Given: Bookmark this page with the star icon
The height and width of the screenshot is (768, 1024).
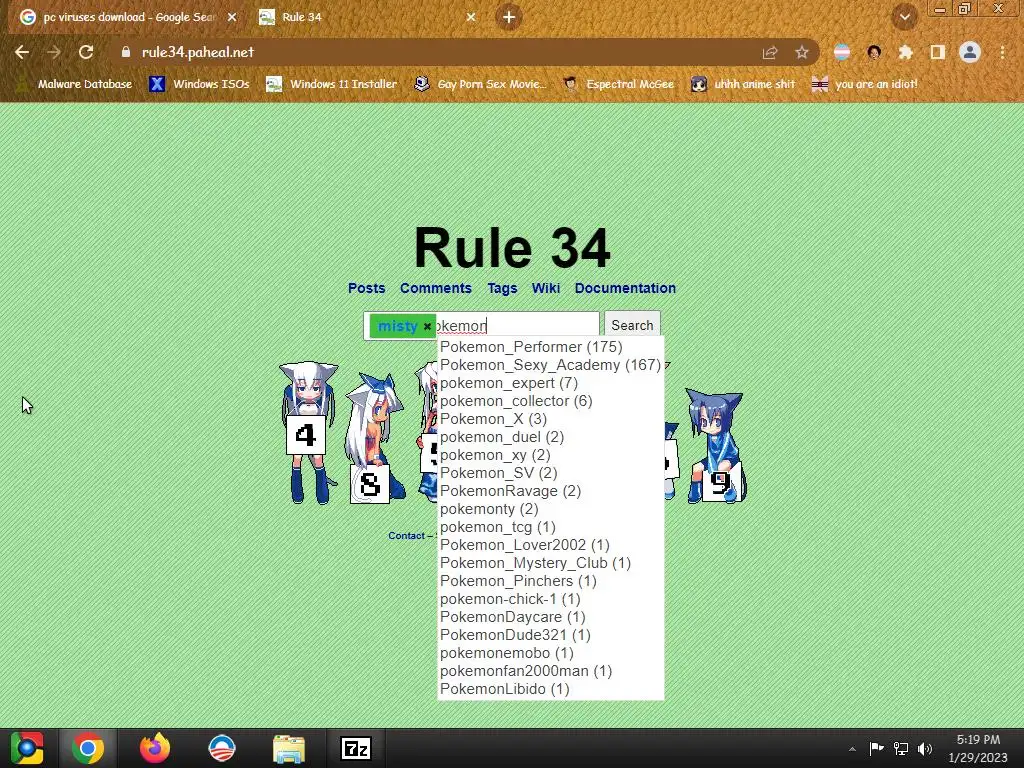Looking at the screenshot, I should pos(802,52).
